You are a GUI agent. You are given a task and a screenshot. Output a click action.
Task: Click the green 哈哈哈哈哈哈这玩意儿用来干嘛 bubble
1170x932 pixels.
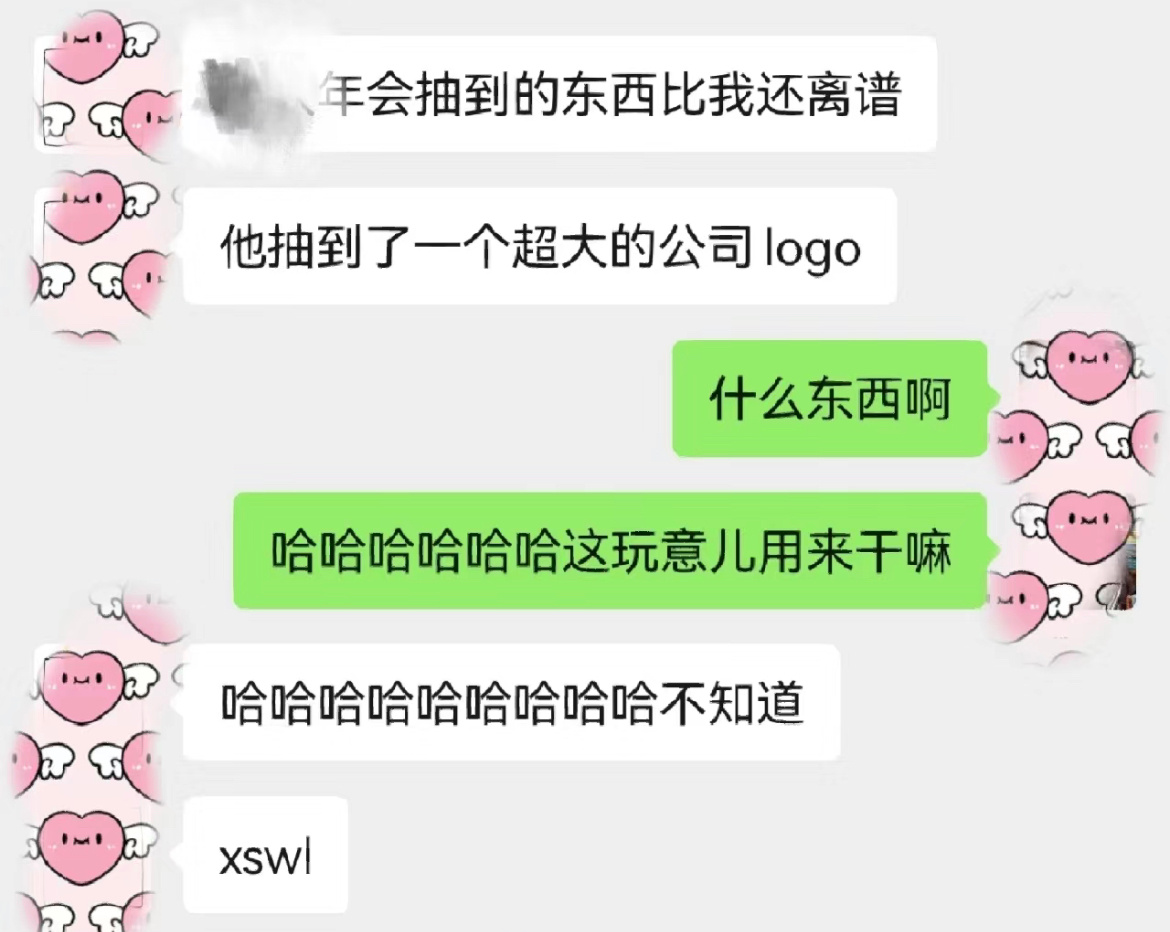(x=611, y=551)
